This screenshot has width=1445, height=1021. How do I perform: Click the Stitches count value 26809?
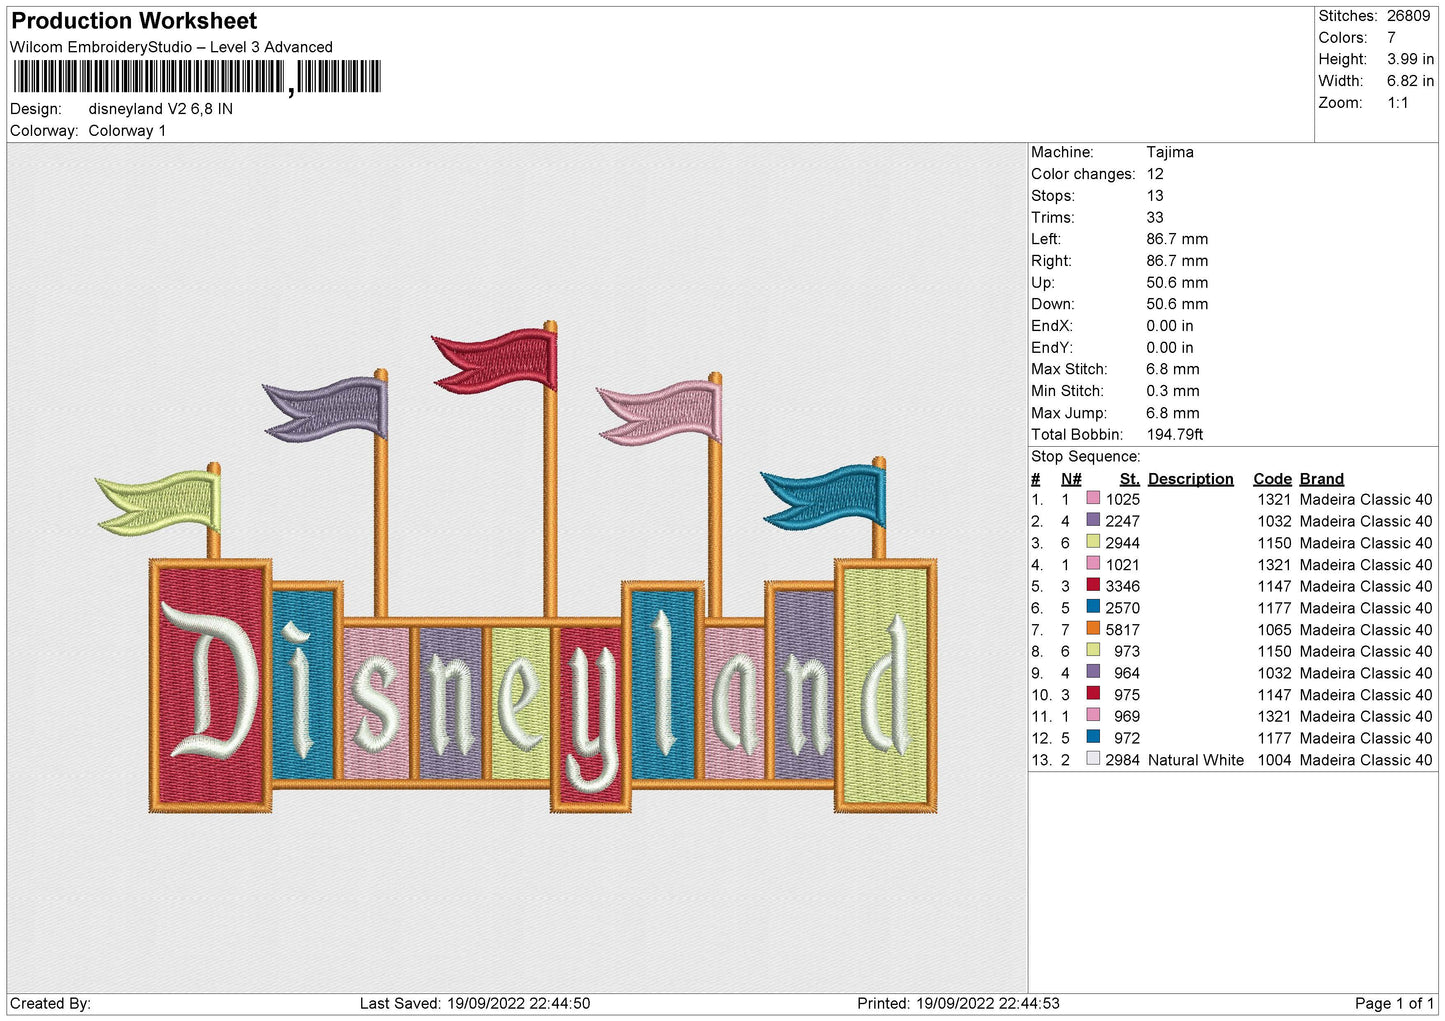coord(1408,16)
